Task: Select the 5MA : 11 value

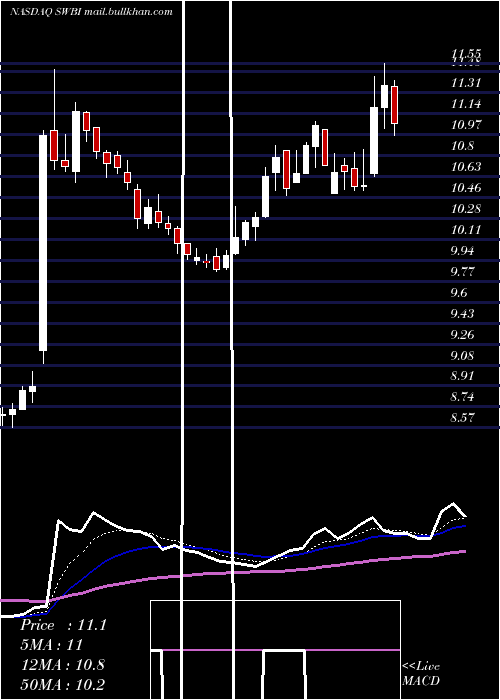Action: [52, 645]
